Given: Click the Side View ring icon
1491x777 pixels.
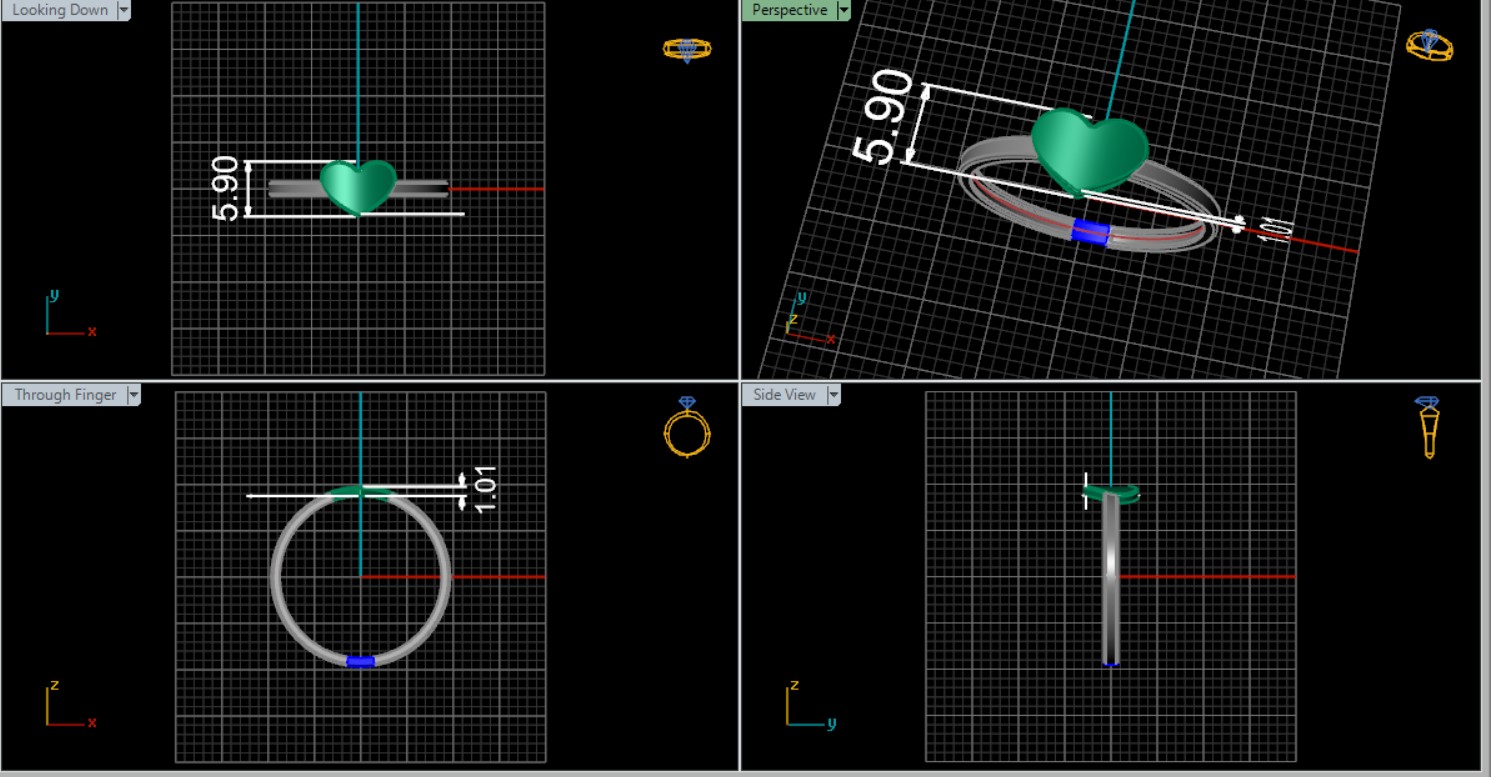Looking at the screenshot, I should 1429,426.
